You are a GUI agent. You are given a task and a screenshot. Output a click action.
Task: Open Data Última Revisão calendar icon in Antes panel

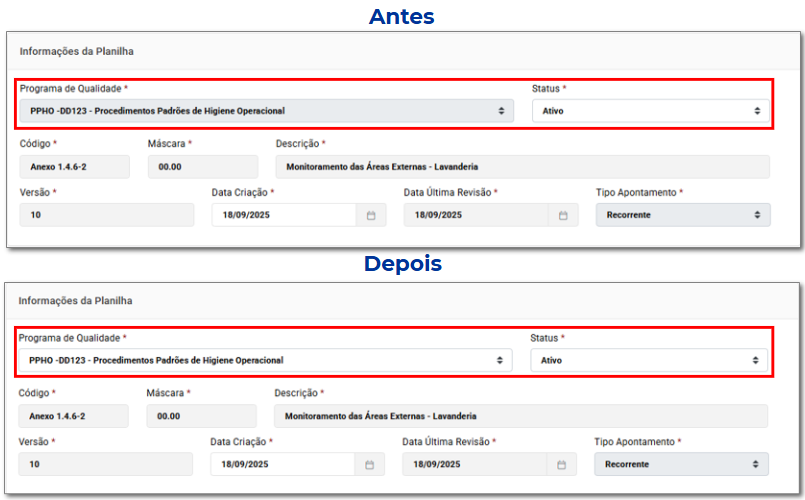(562, 215)
